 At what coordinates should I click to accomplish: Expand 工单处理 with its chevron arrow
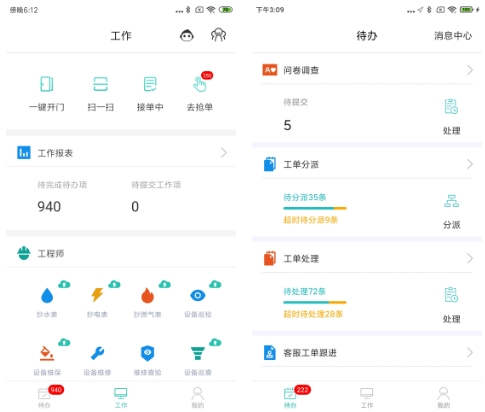470,258
